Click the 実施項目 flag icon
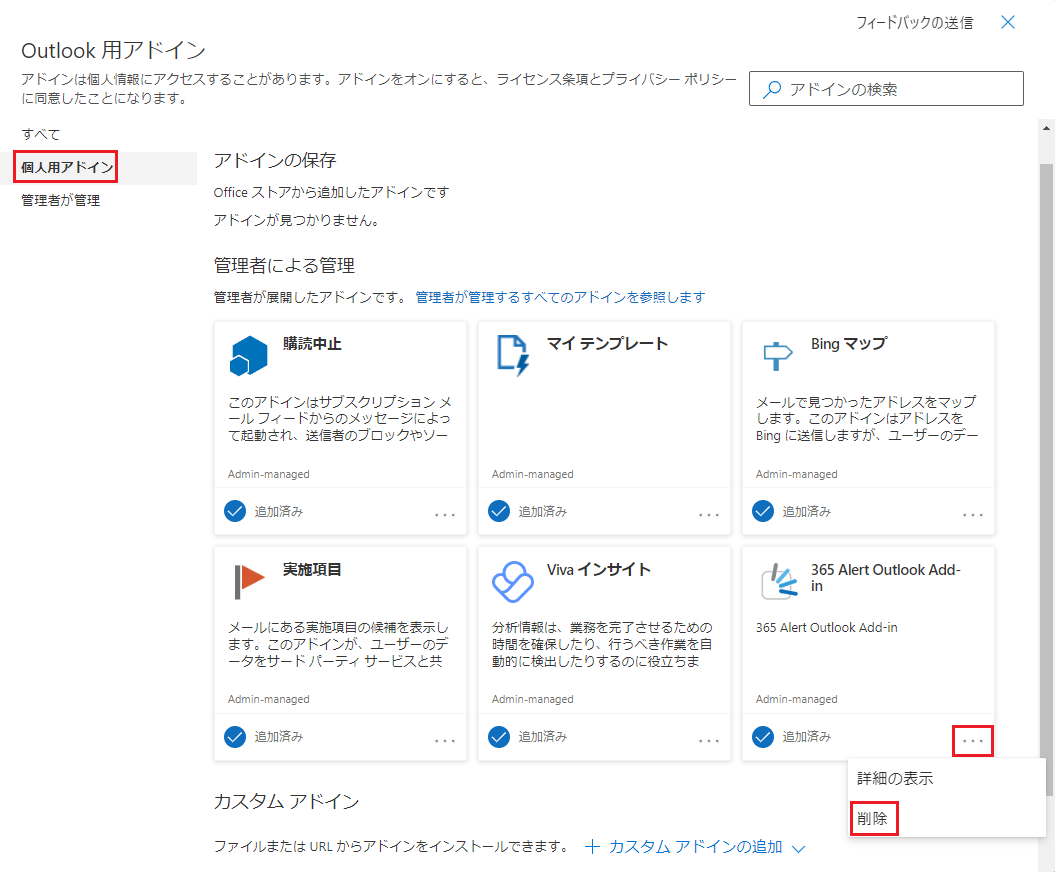1055x872 pixels. pyautogui.click(x=248, y=580)
